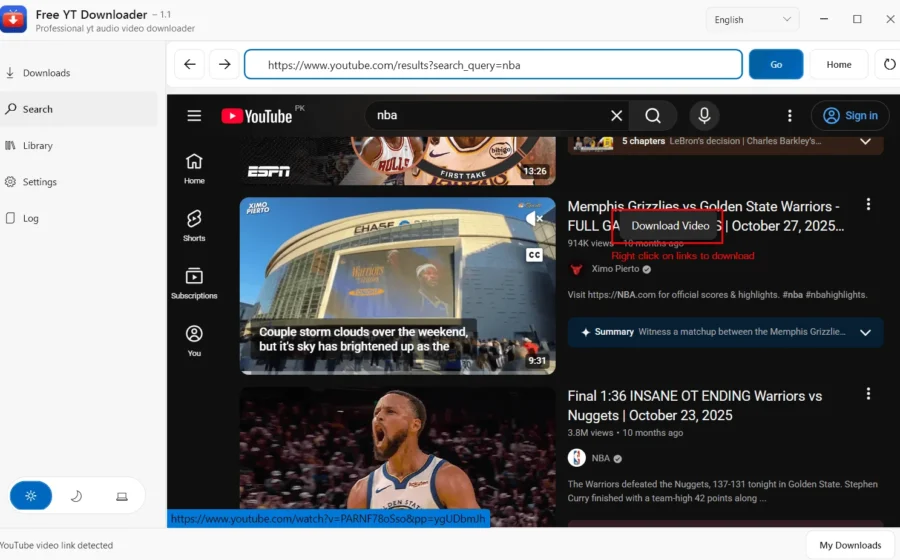Open the My Downloads button
The image size is (900, 560).
click(x=850, y=545)
